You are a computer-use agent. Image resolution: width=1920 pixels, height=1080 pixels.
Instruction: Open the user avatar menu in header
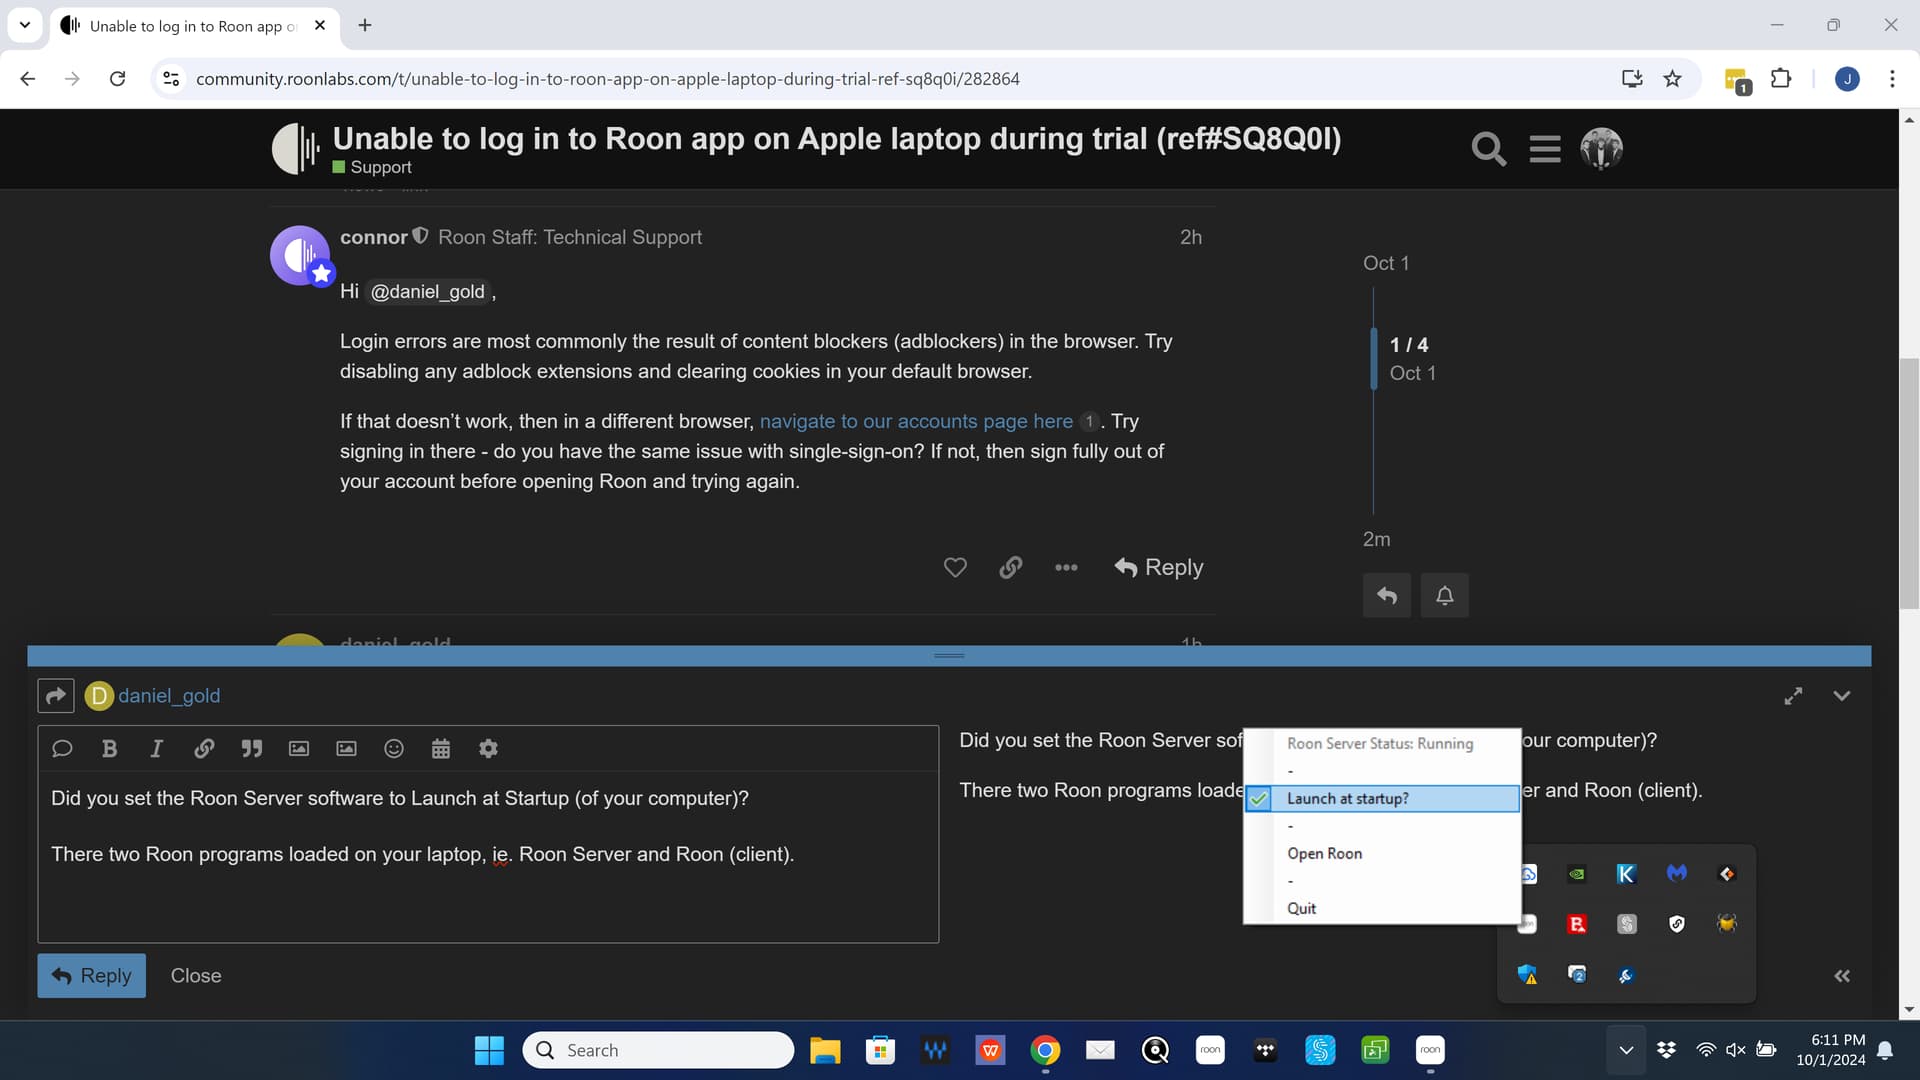tap(1601, 148)
